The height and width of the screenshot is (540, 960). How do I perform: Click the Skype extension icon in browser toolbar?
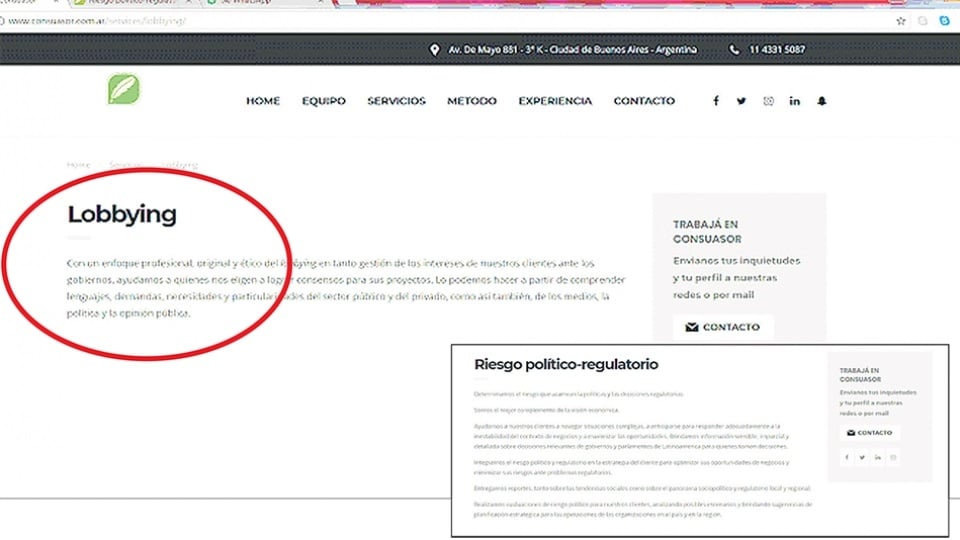[944, 20]
